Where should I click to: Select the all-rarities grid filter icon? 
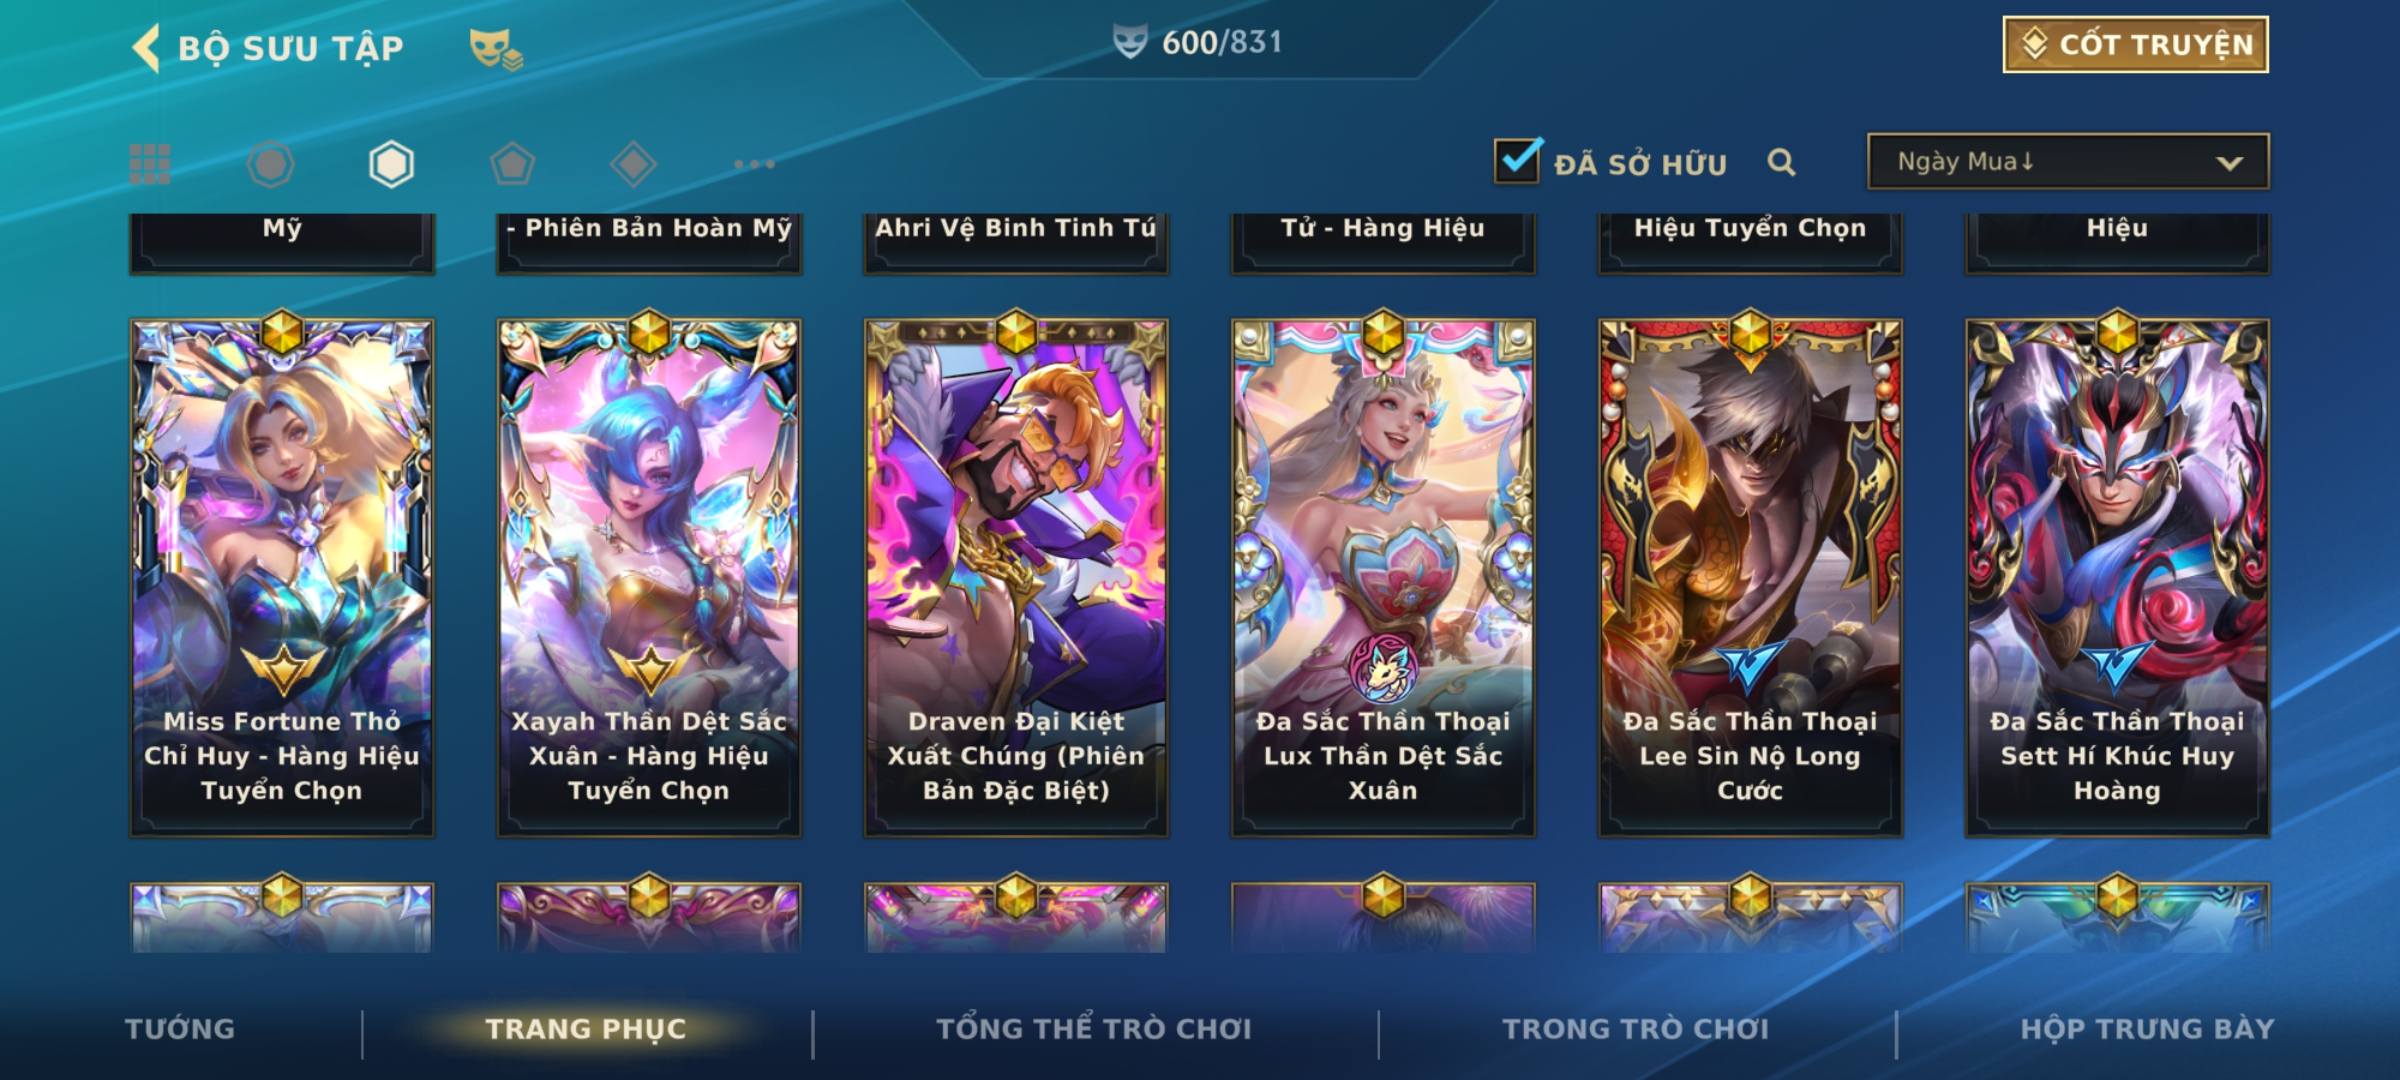(x=150, y=164)
